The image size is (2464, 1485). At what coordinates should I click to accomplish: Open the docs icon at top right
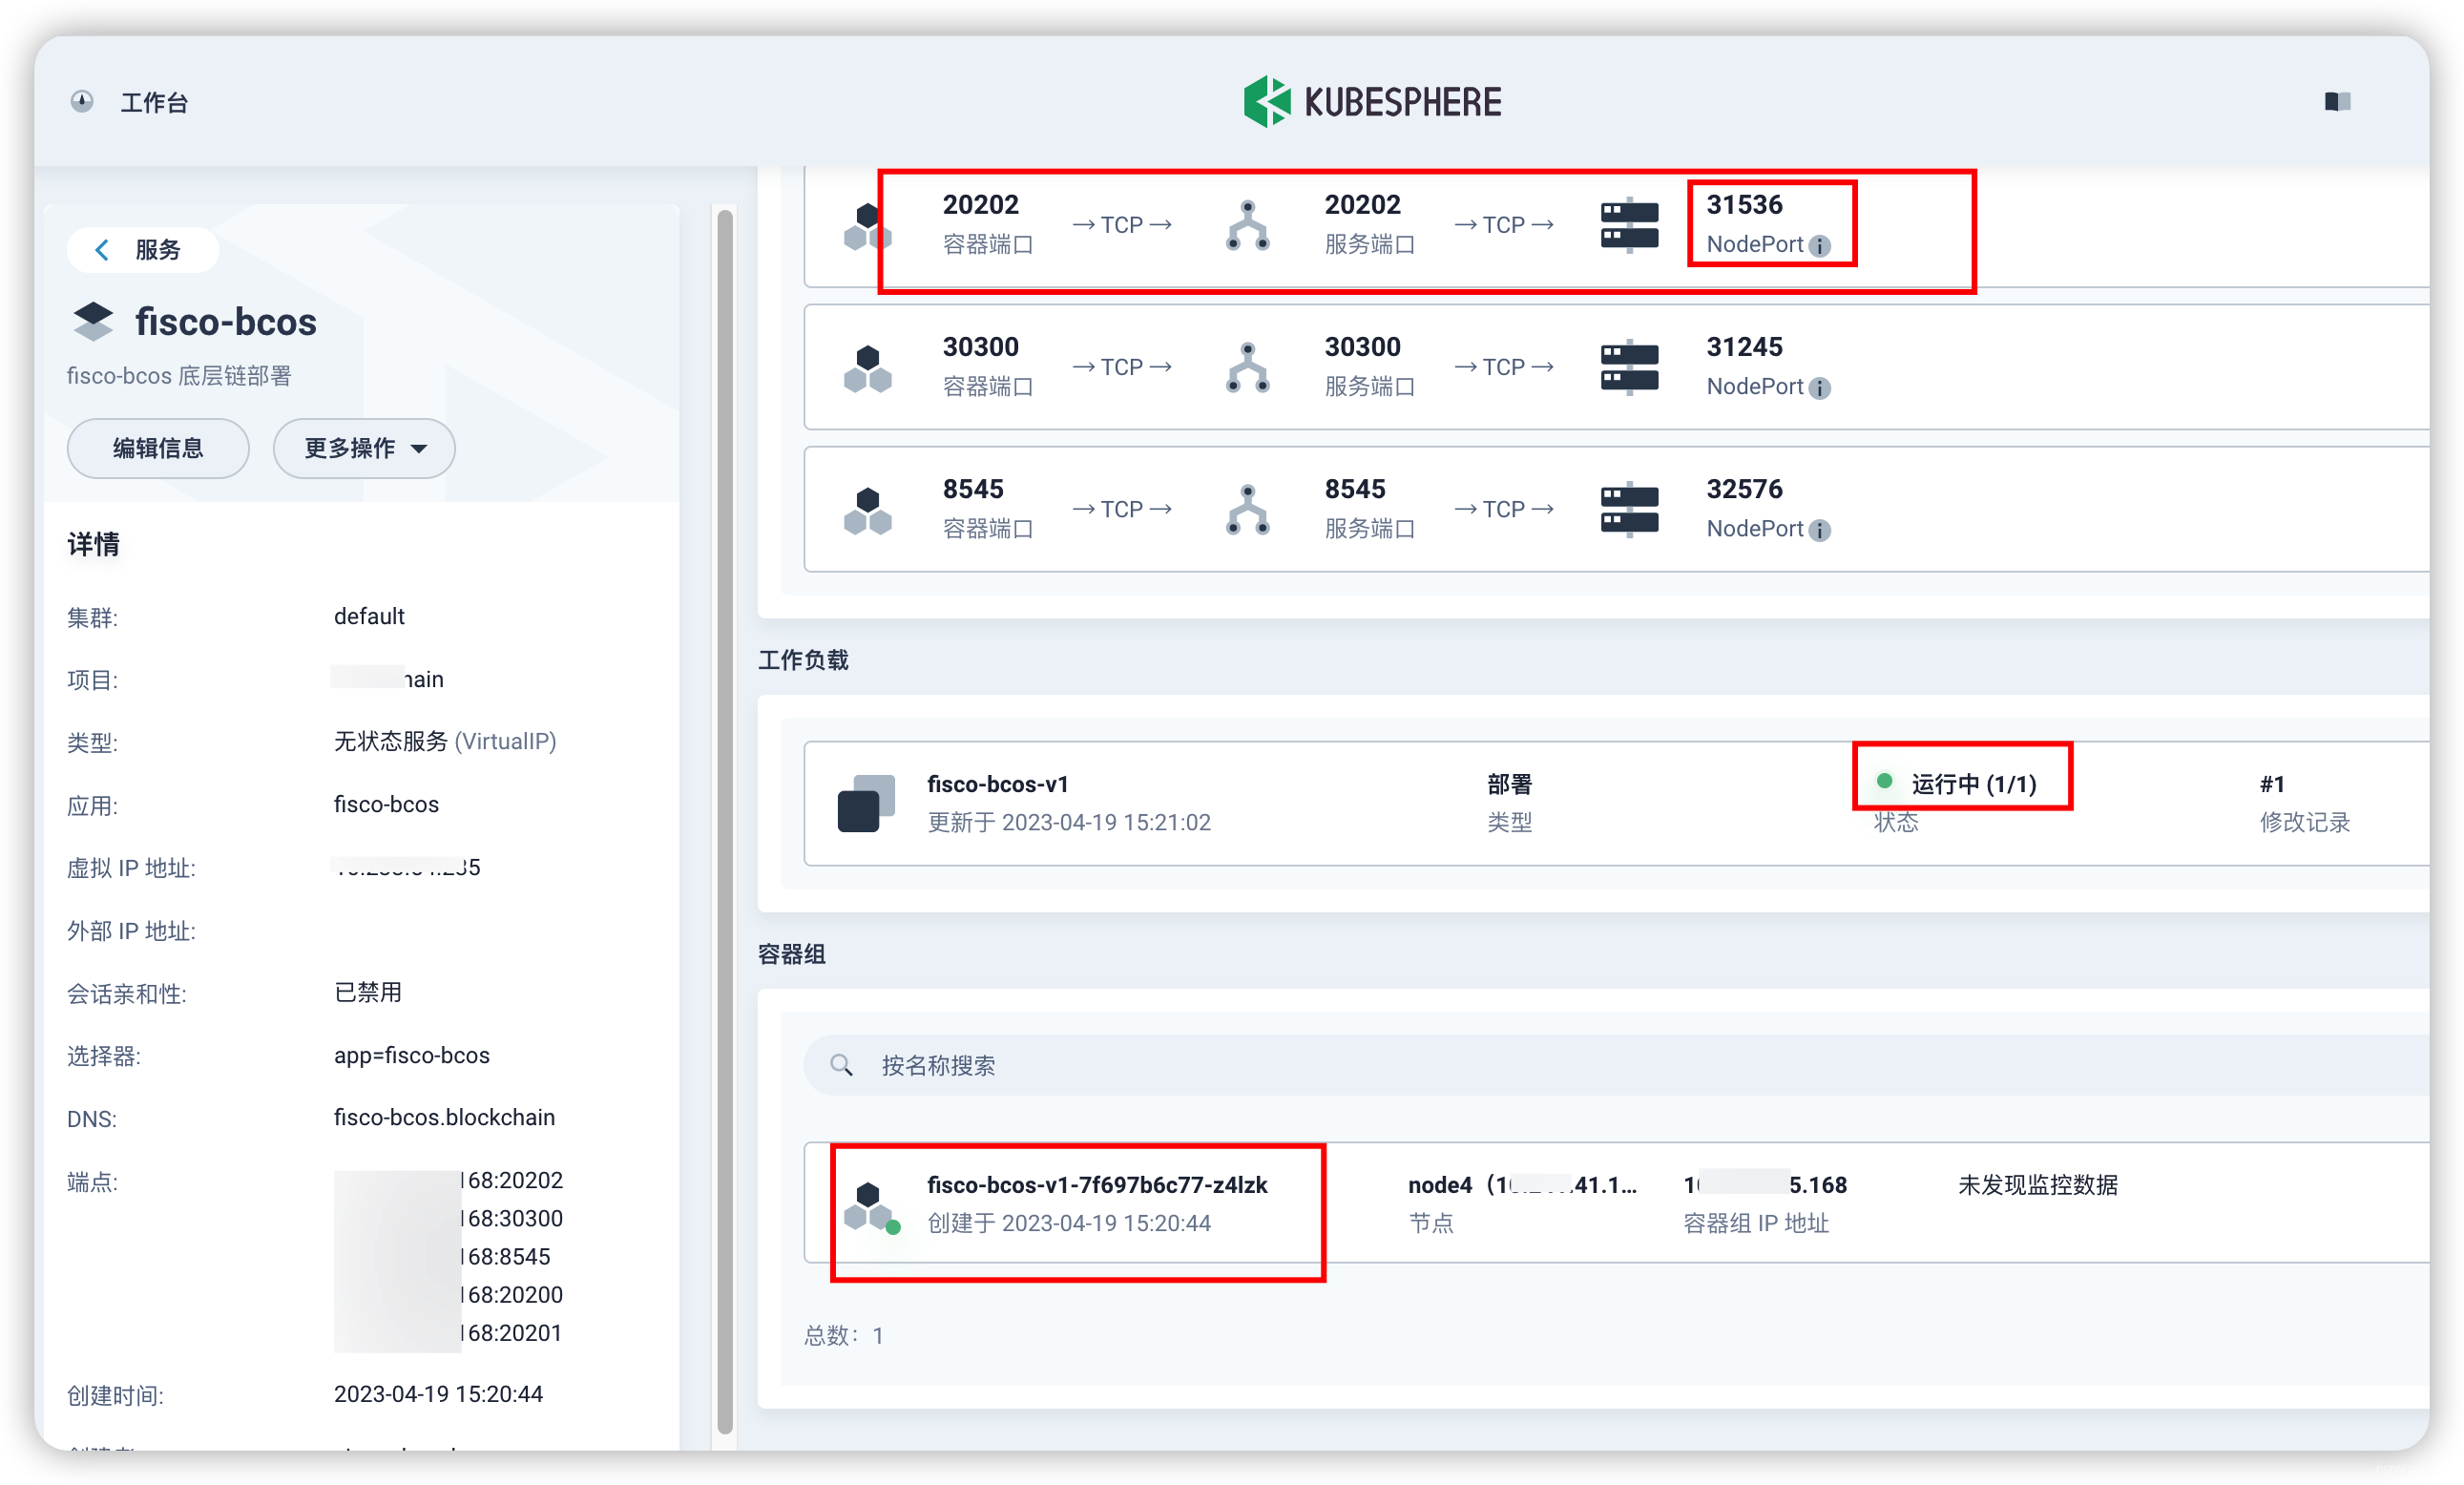click(2337, 102)
